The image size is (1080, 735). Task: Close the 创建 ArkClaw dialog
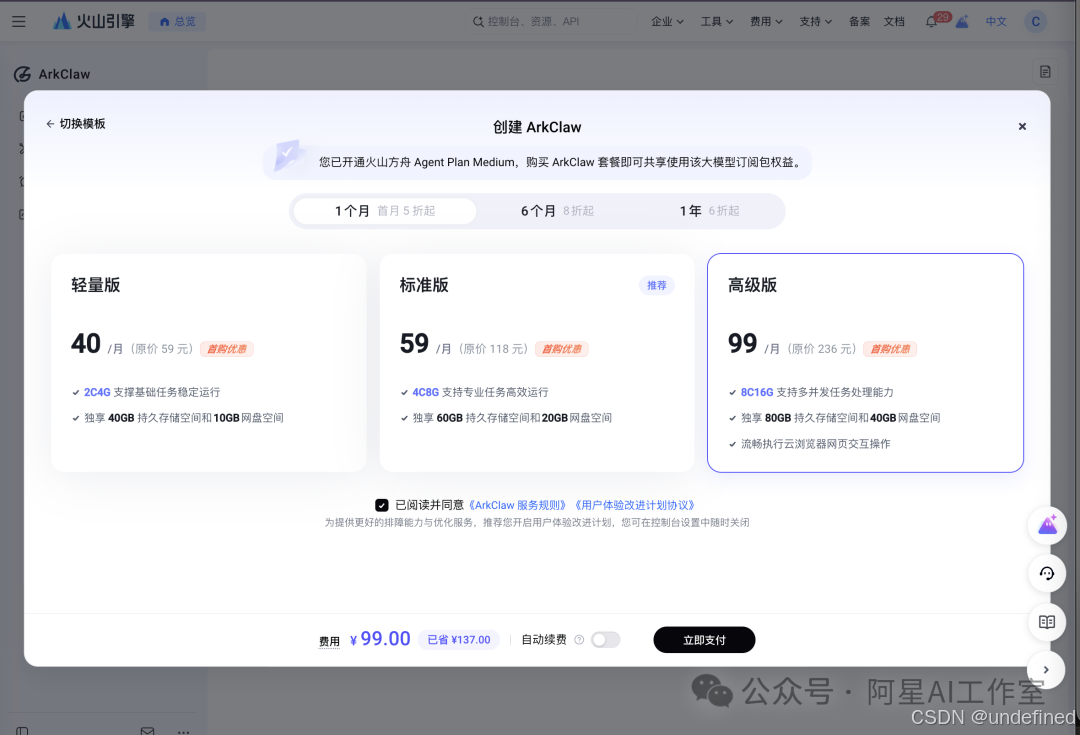coord(1022,126)
